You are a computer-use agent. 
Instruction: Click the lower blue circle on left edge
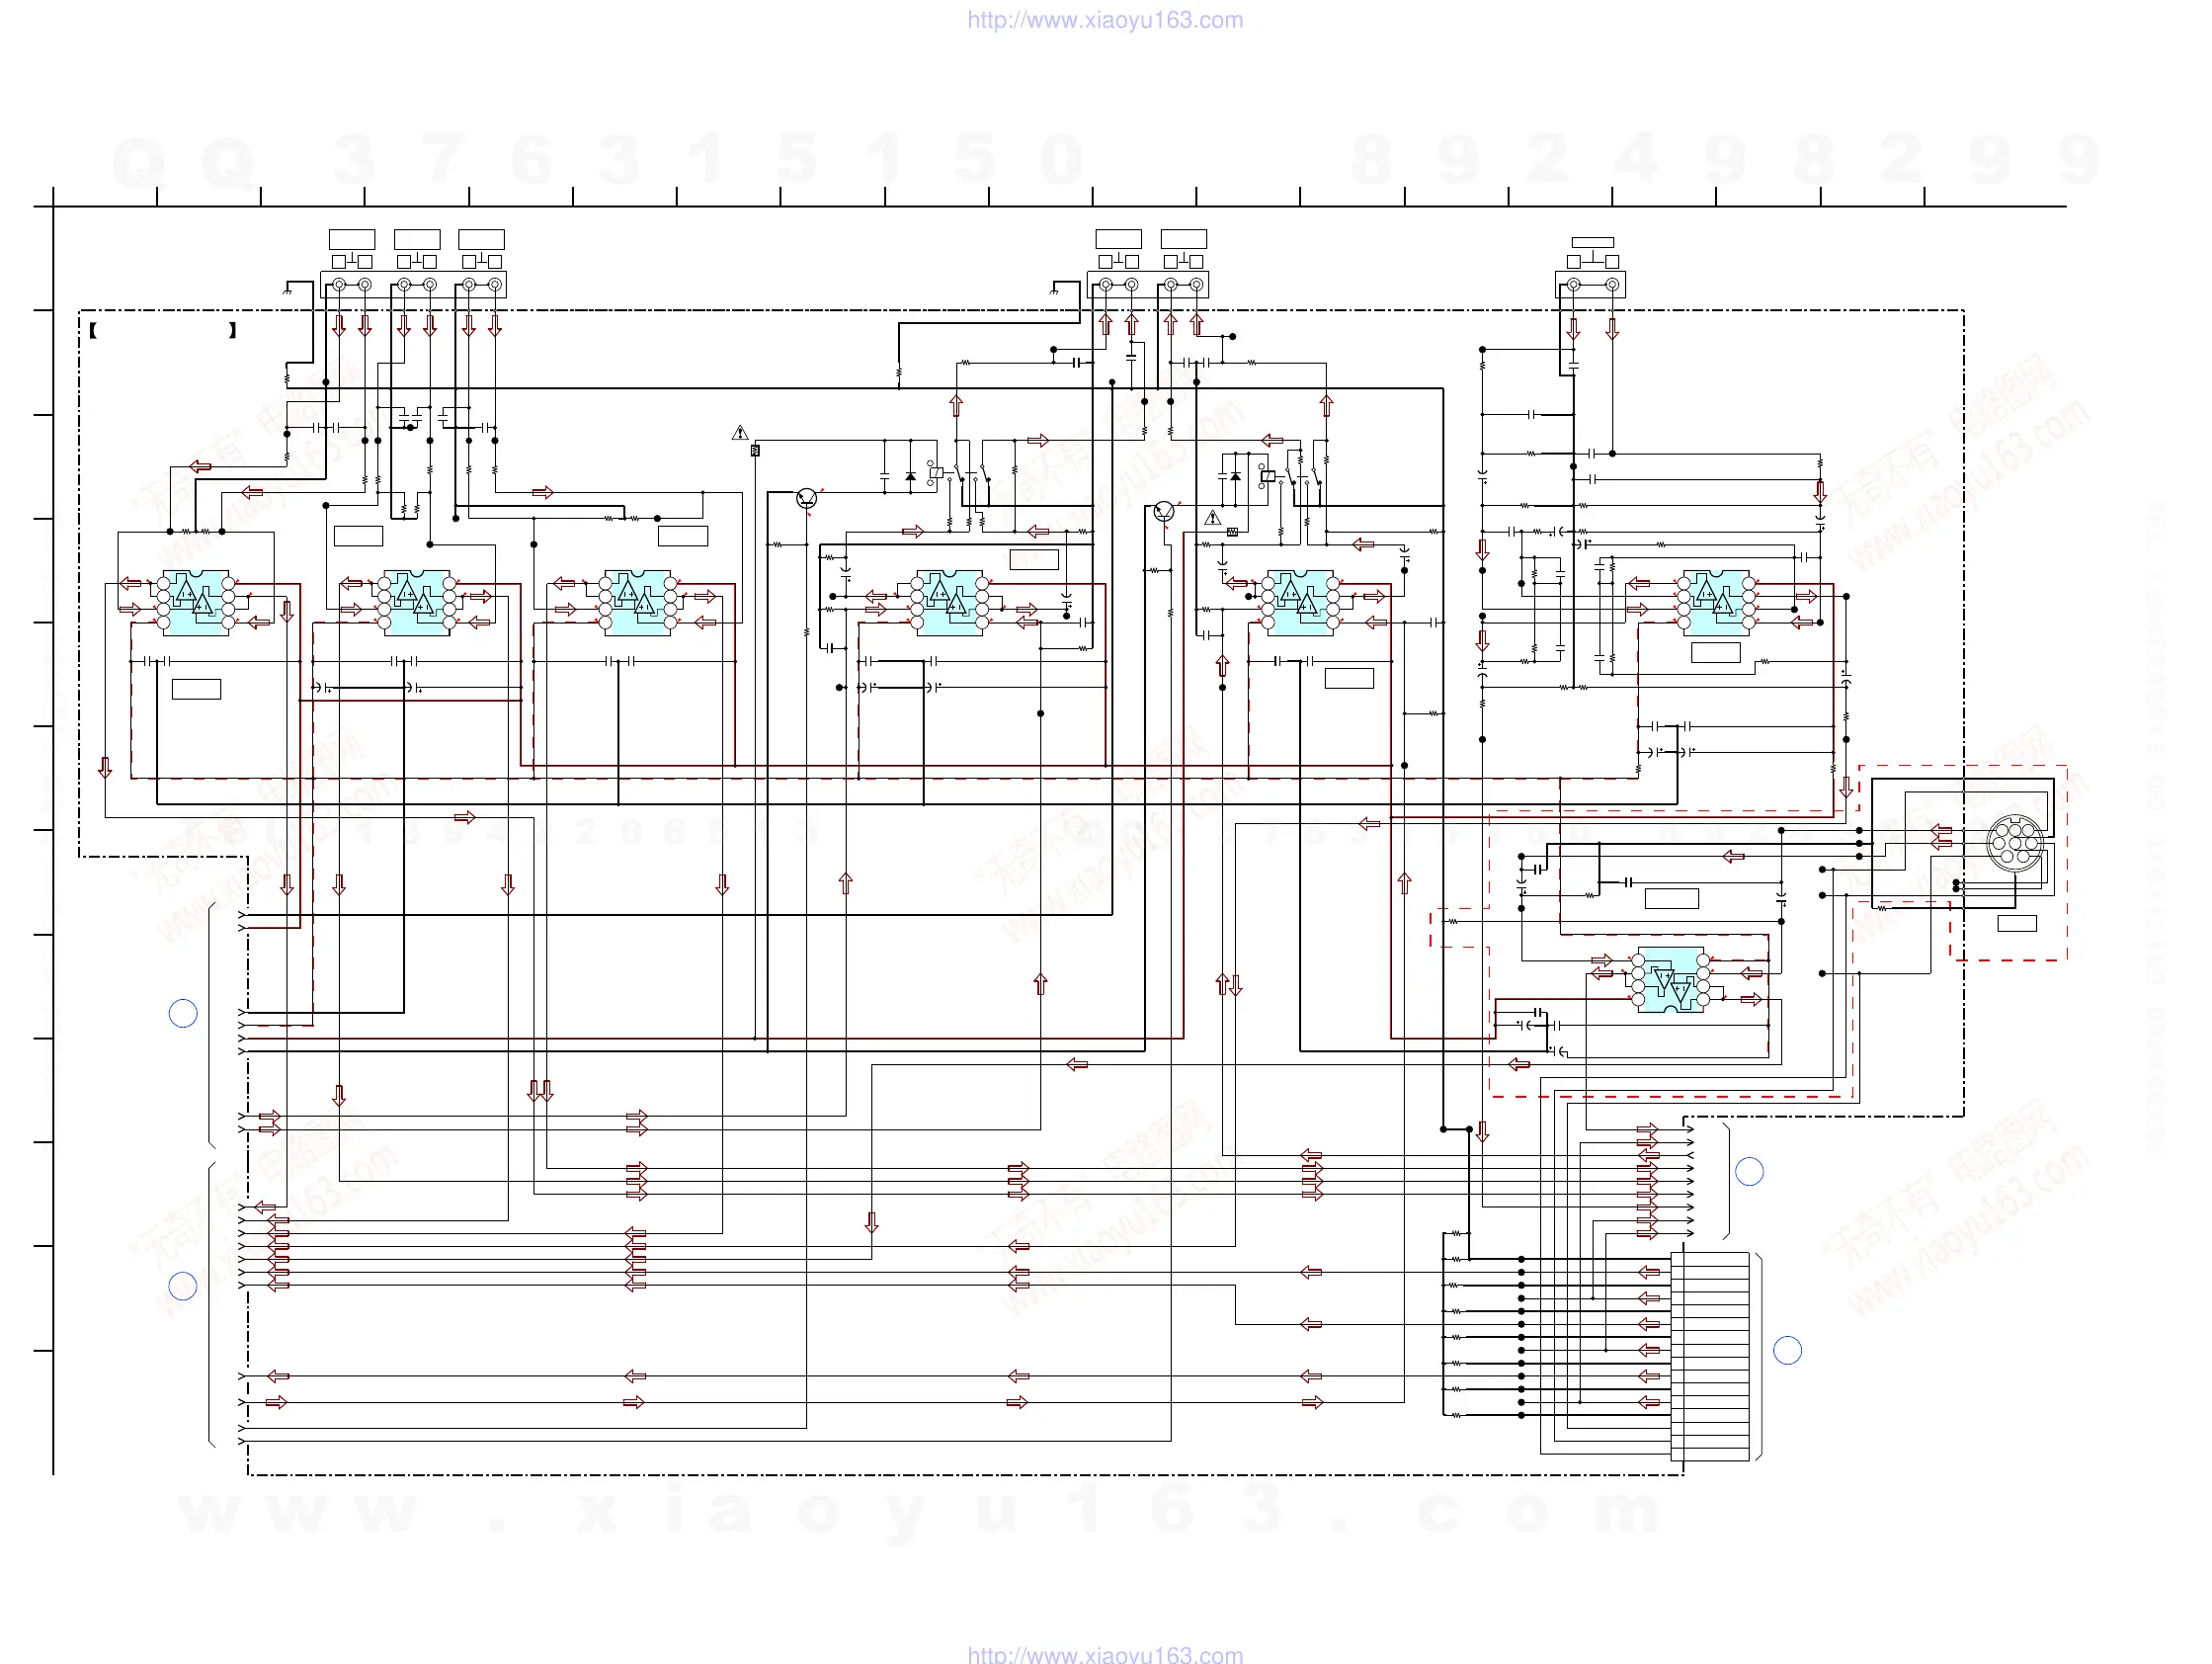[x=183, y=1286]
